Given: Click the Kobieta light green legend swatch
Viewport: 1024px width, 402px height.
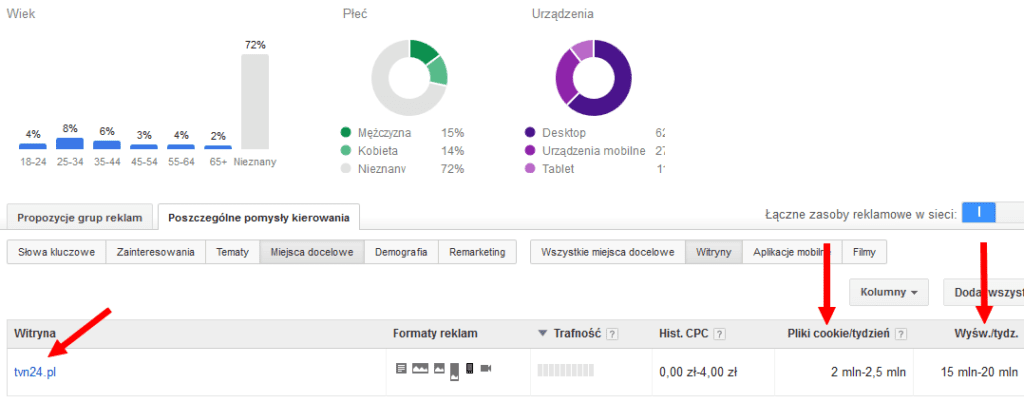Looking at the screenshot, I should (x=345, y=151).
